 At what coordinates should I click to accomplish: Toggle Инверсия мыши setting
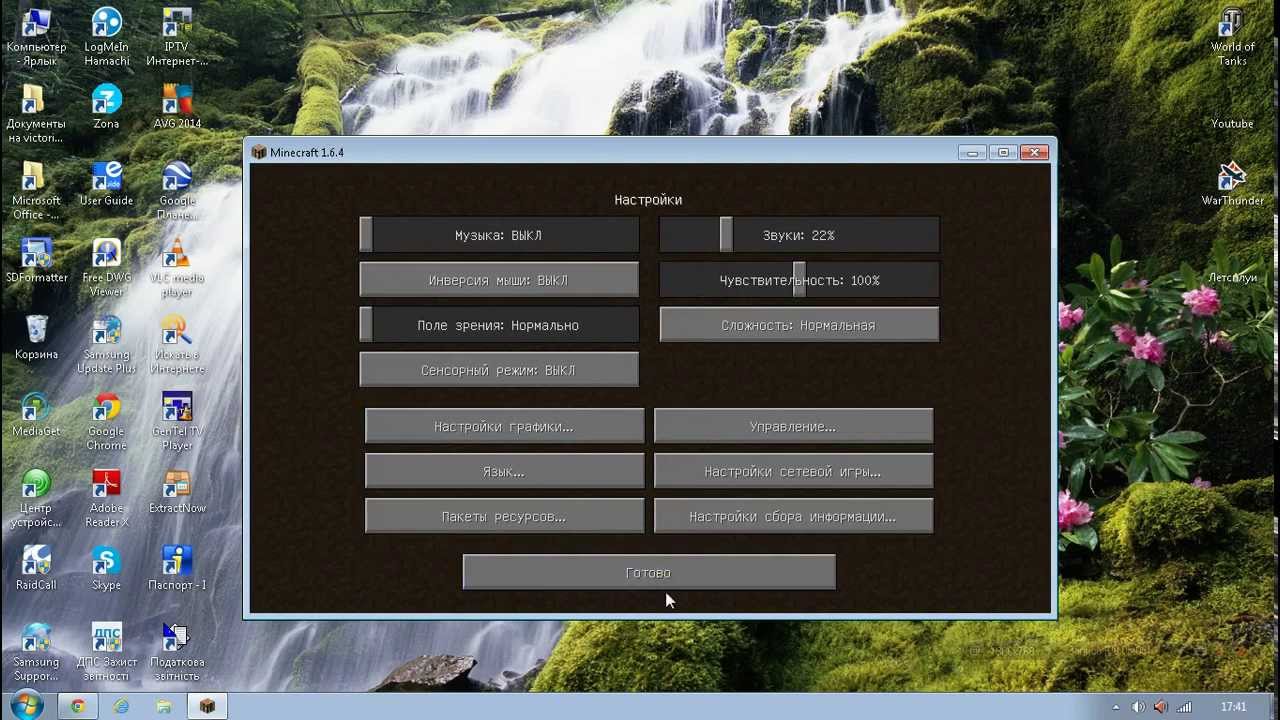click(x=499, y=280)
